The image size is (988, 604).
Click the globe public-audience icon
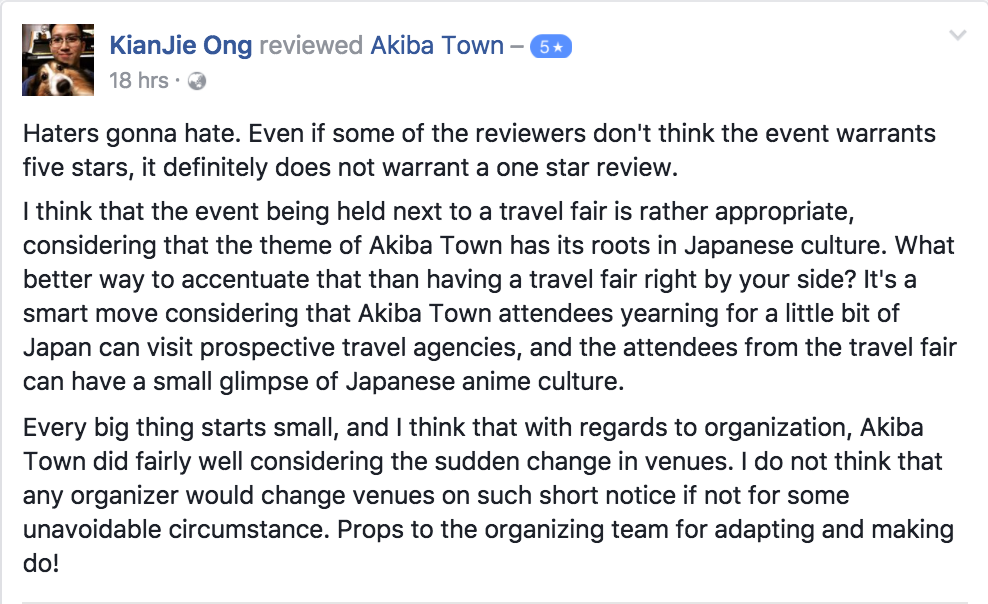(x=197, y=81)
